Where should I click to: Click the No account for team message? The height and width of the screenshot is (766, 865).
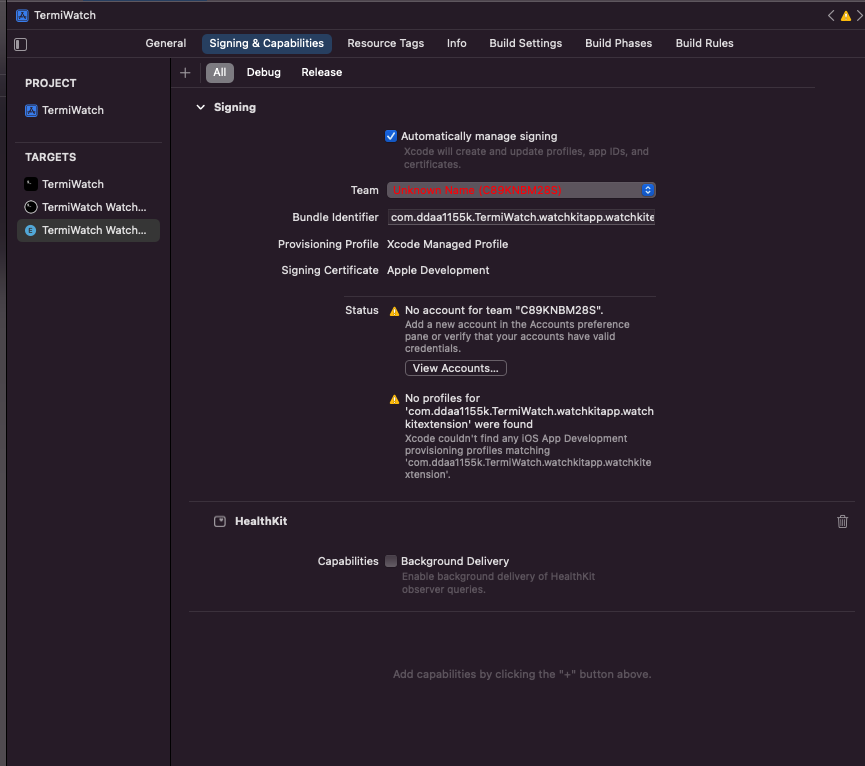(x=504, y=310)
